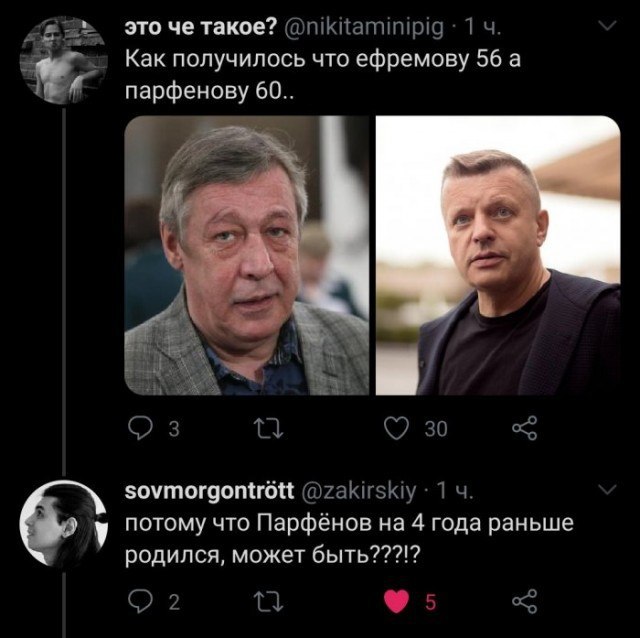The height and width of the screenshot is (638, 640).
Task: Open the profile name "это че такое?"
Action: click(201, 27)
